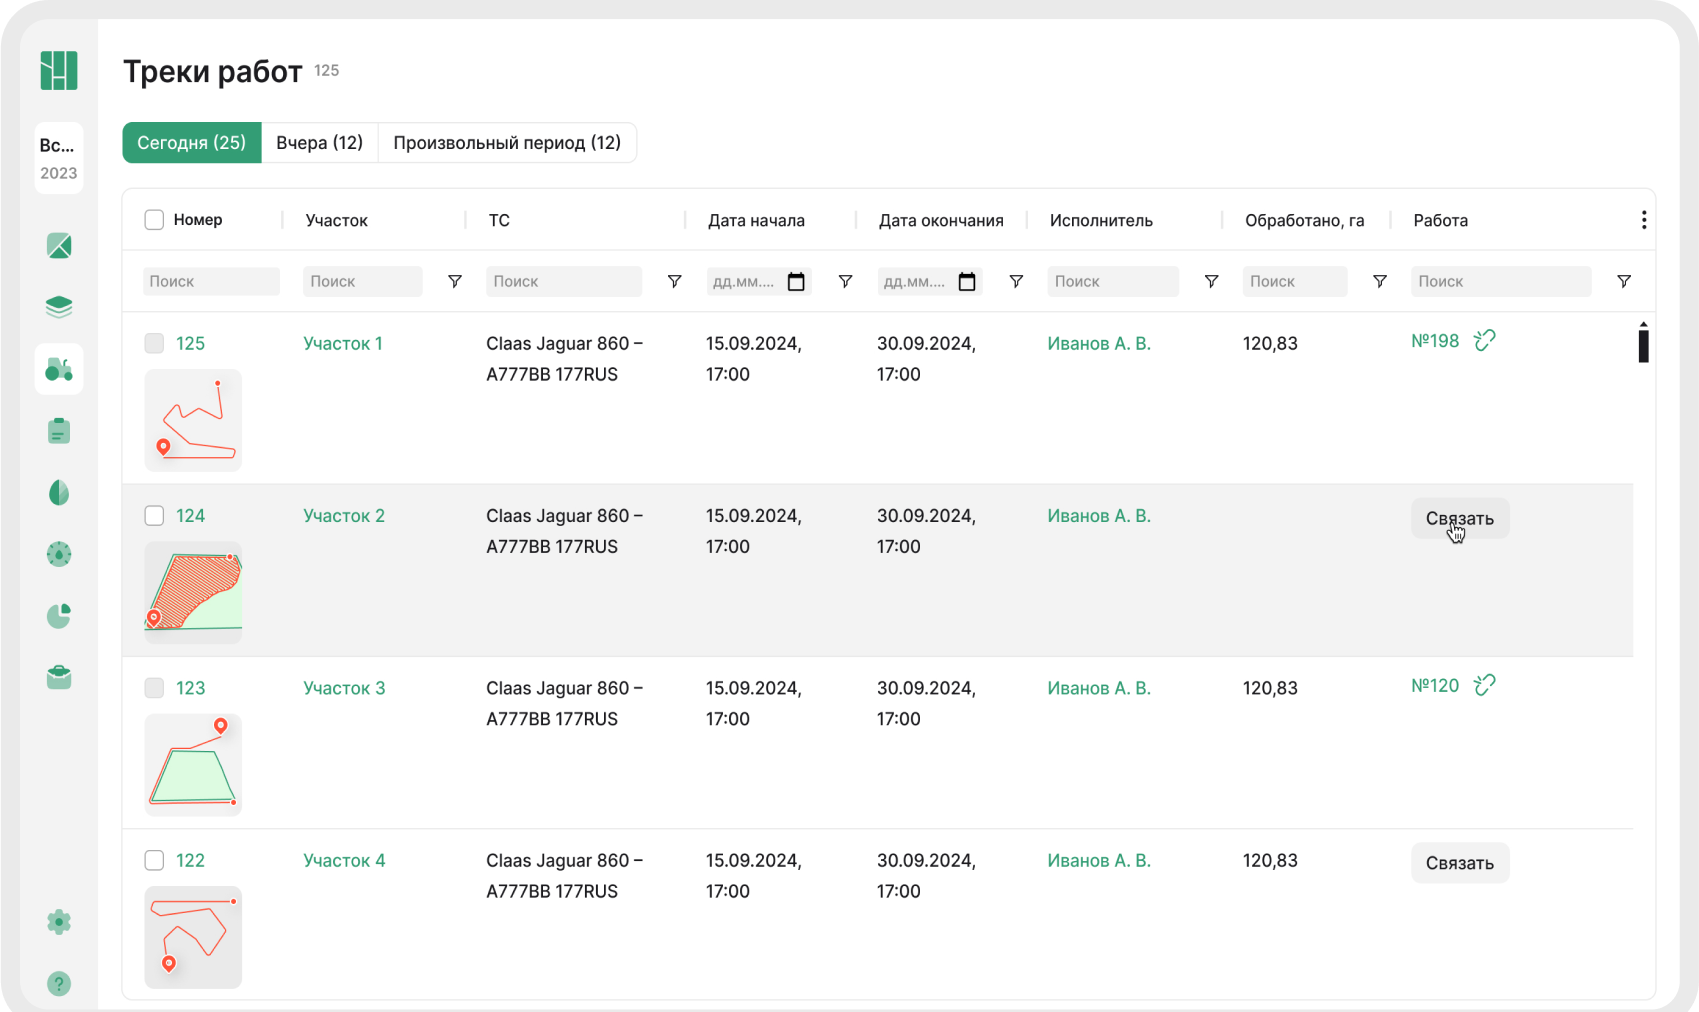Open the tractor machinery sidebar icon
This screenshot has height=1012, width=1699.
[59, 370]
